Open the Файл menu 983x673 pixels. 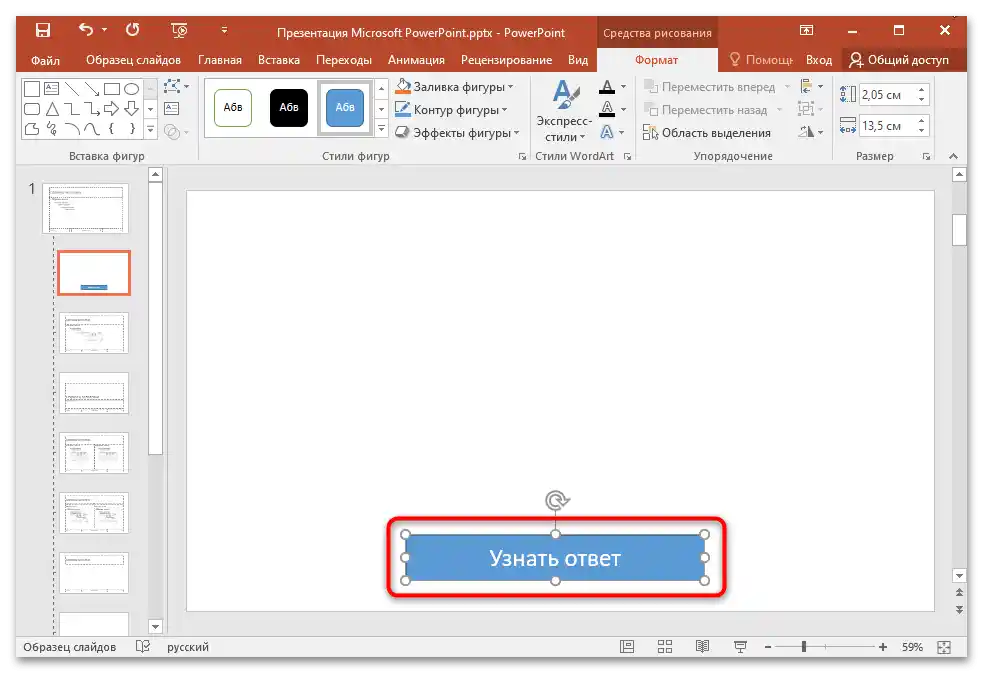point(45,60)
